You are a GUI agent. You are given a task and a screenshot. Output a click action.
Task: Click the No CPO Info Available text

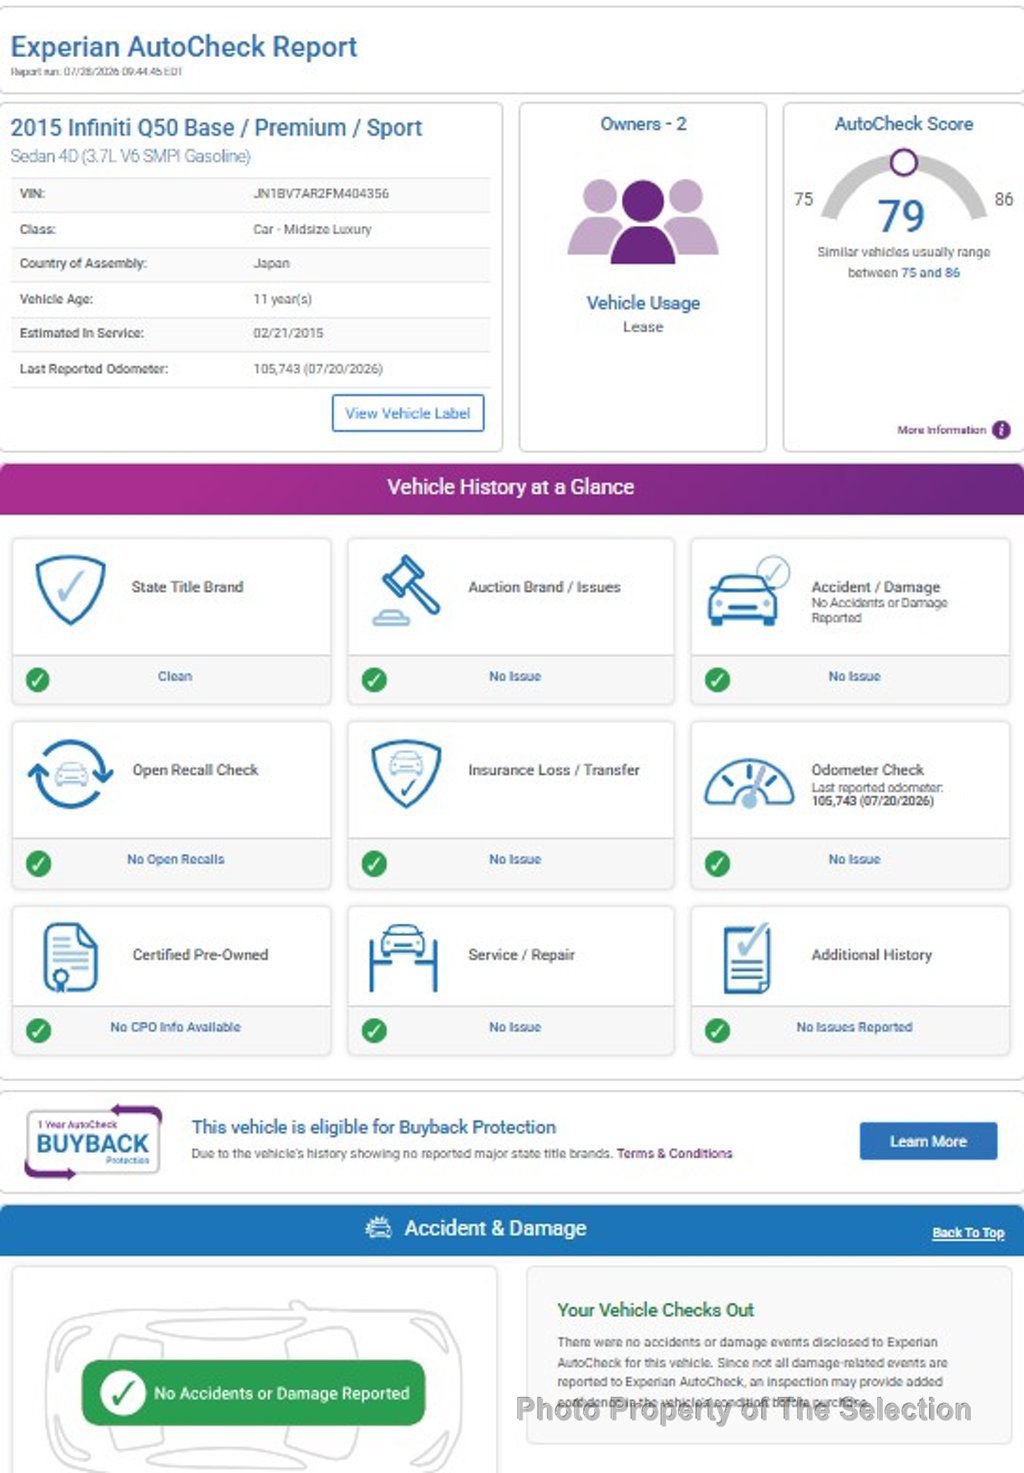(x=175, y=1027)
